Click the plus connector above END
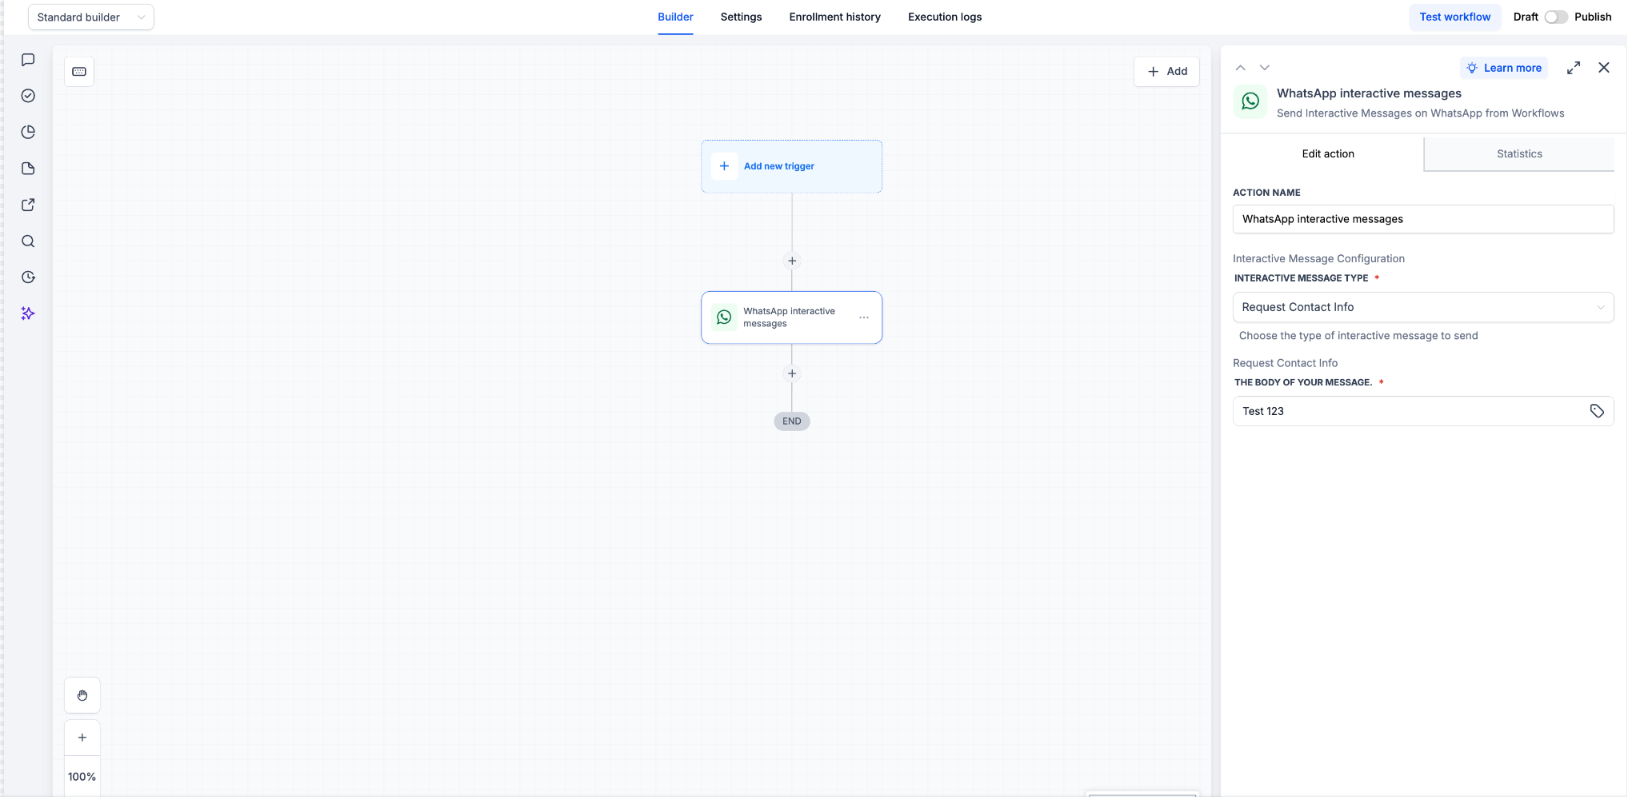This screenshot has width=1627, height=800. [792, 374]
